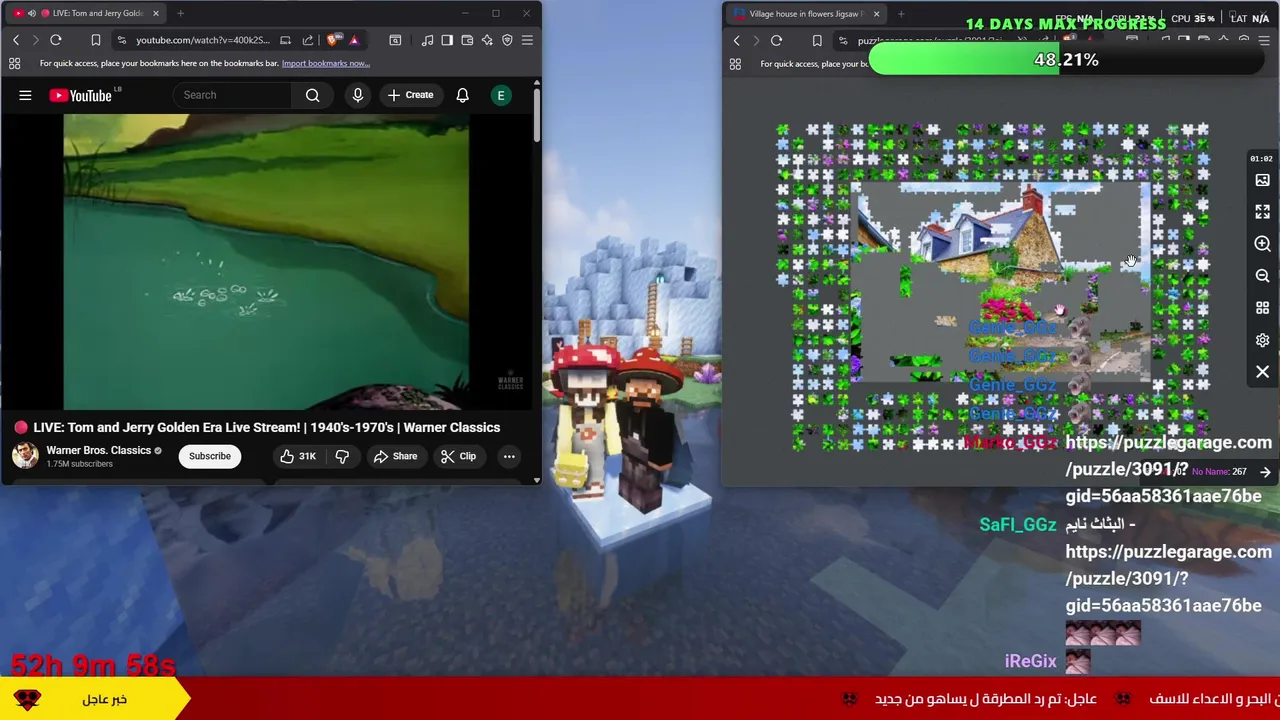Click the Create button on YouTube
Screen dimensions: 1280x720
410,95
